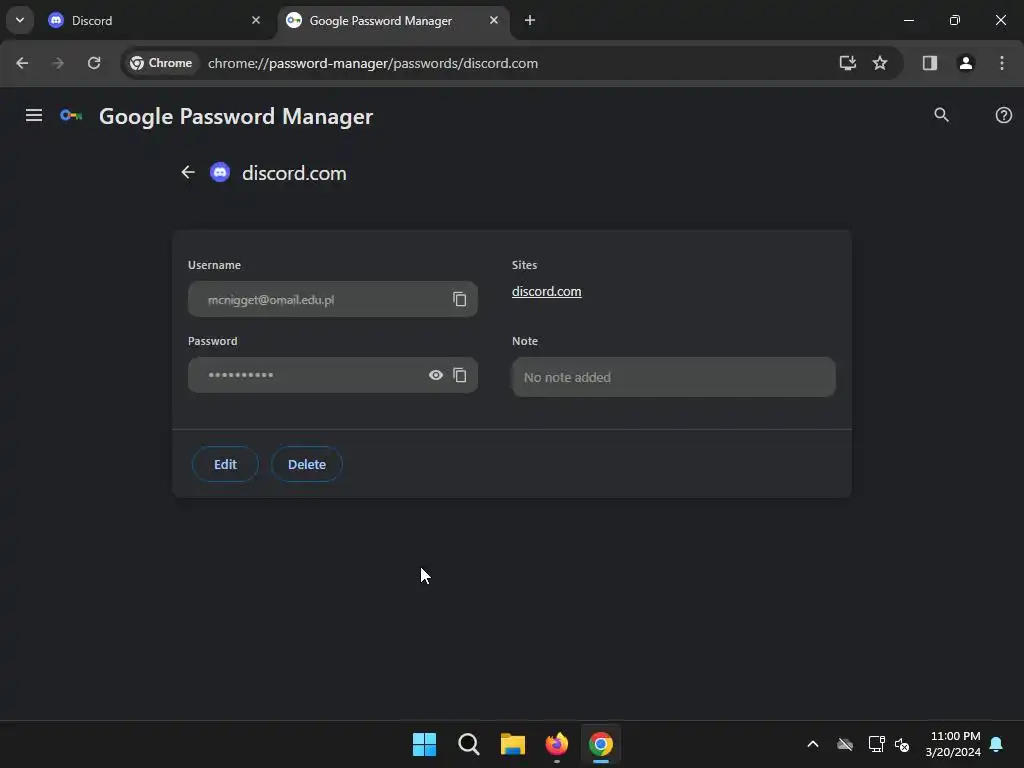Open the Password Manager hamburger menu

click(34, 116)
